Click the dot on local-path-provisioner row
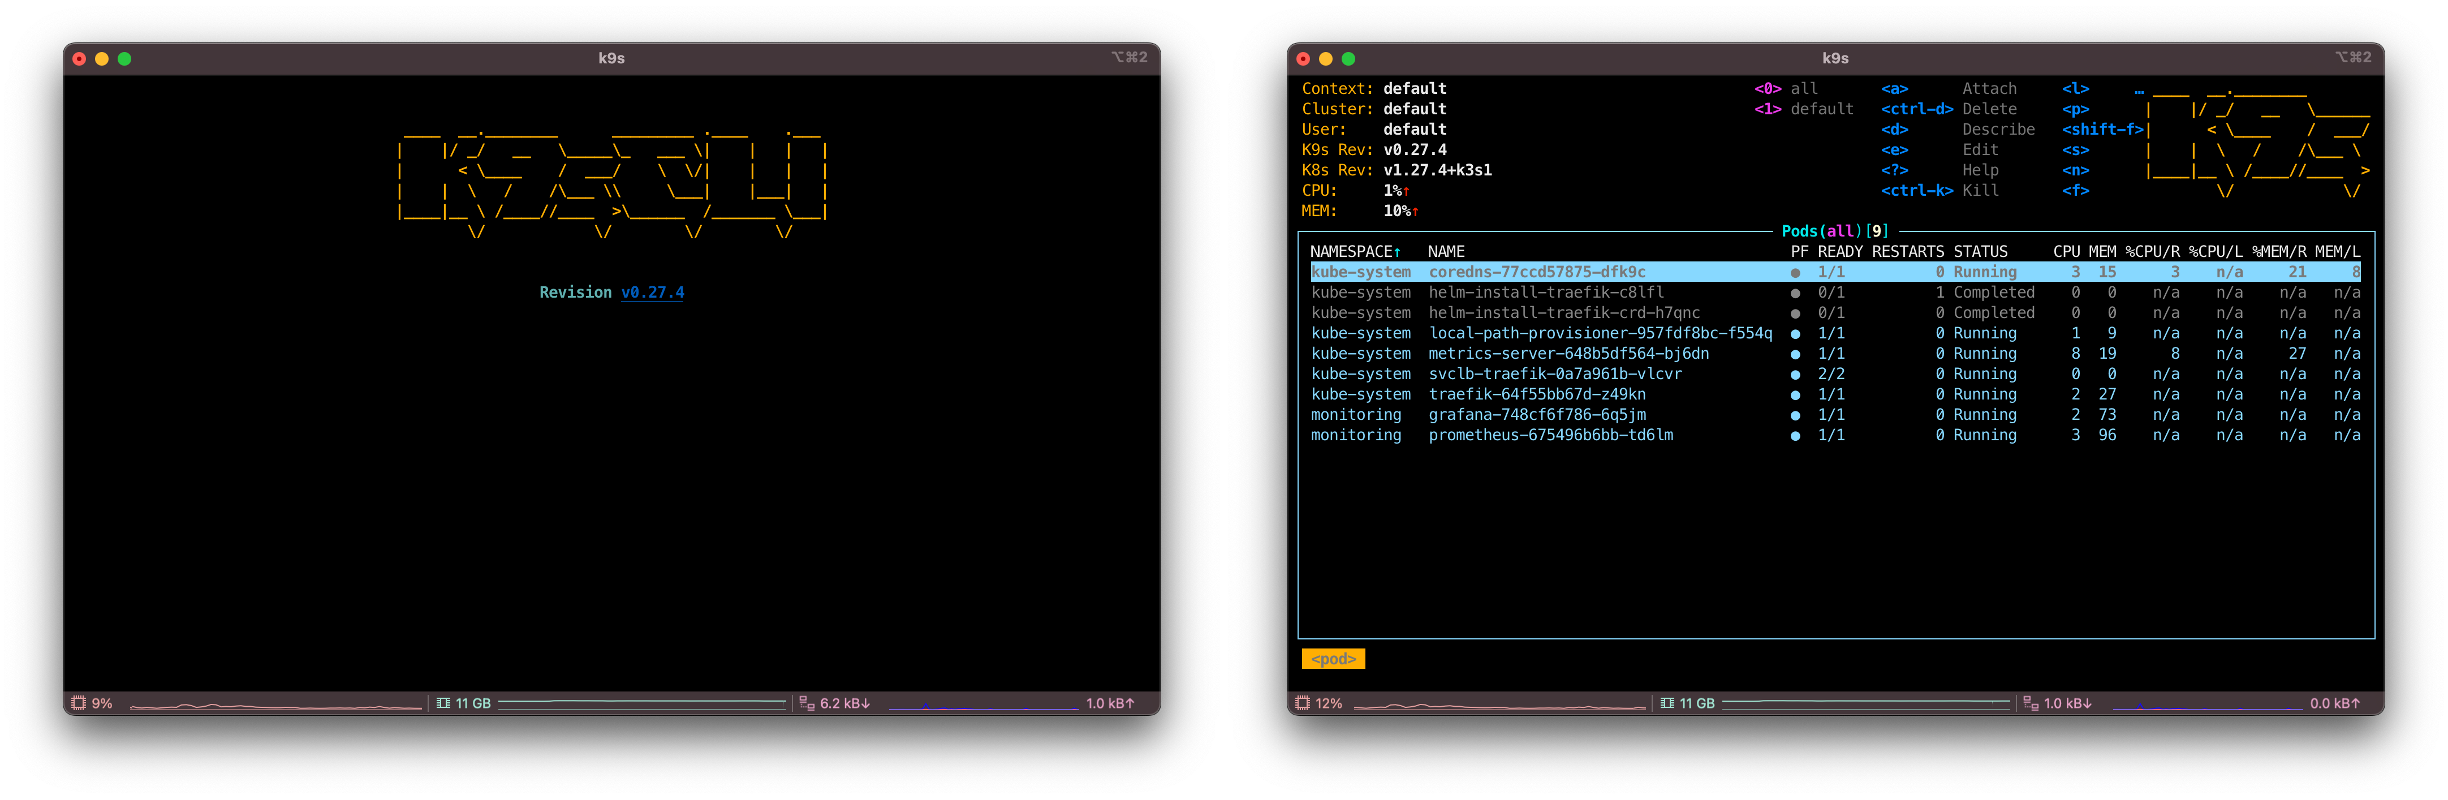 [x=1796, y=334]
